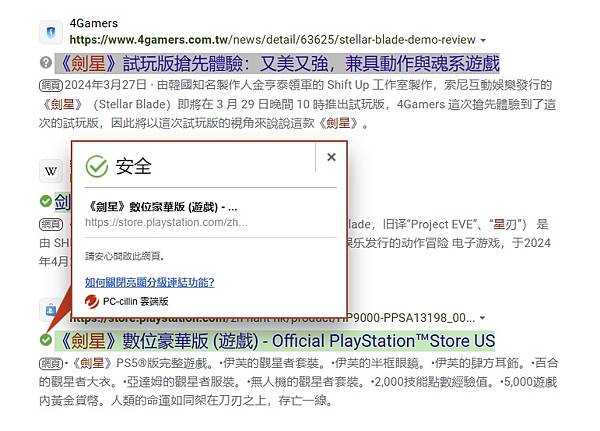Image resolution: width=600 pixels, height=431 pixels.
Task: Click the 網頁 tag under PlayStation result
Action: (x=51, y=363)
